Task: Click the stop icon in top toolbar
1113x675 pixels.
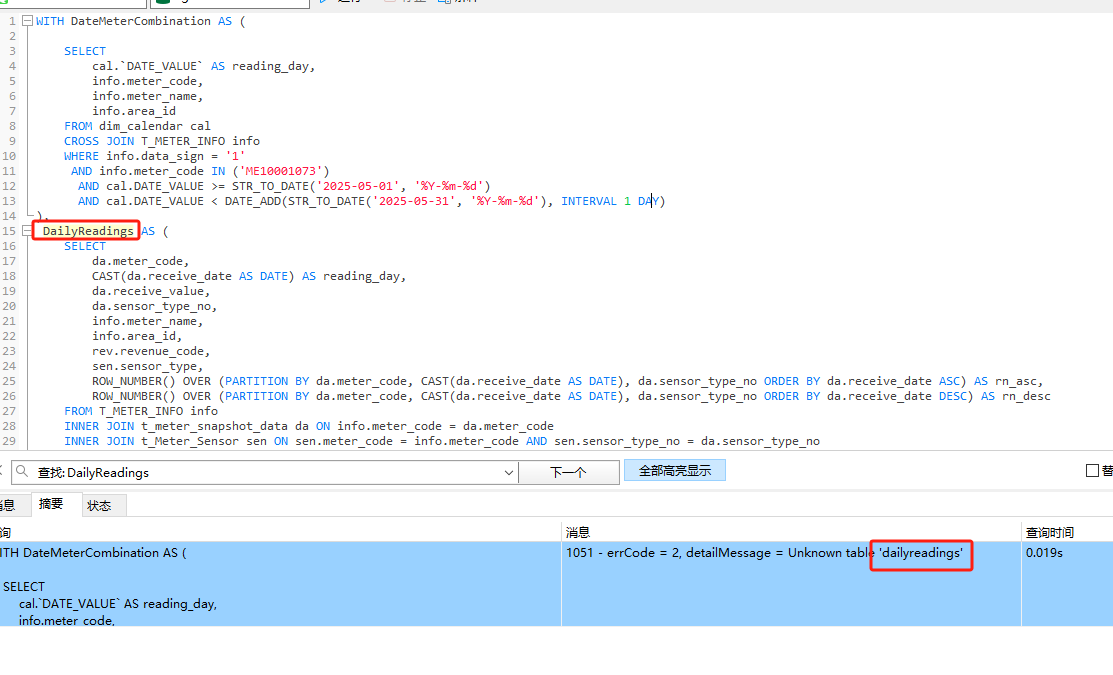Action: pyautogui.click(x=392, y=2)
